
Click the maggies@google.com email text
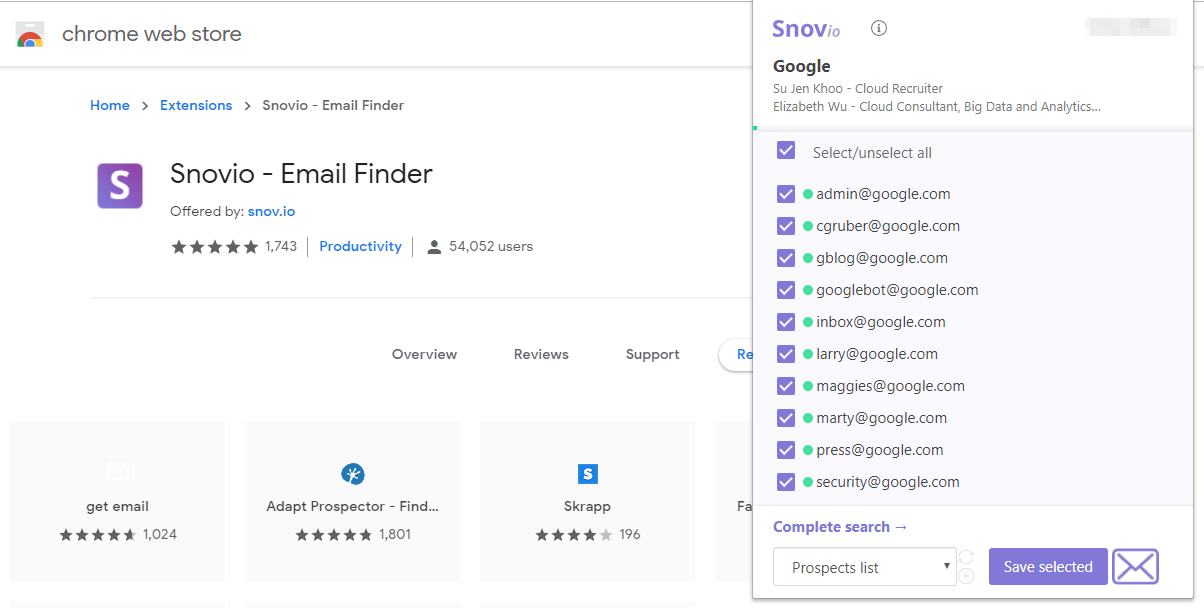pos(890,386)
